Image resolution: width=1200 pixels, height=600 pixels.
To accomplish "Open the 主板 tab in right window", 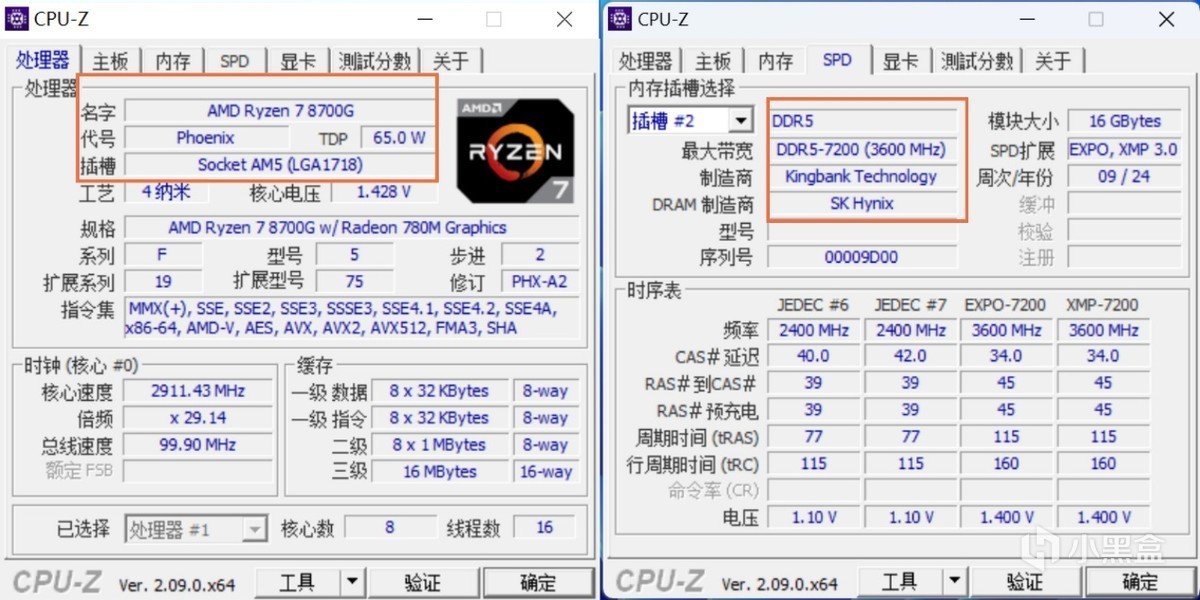I will coord(712,61).
